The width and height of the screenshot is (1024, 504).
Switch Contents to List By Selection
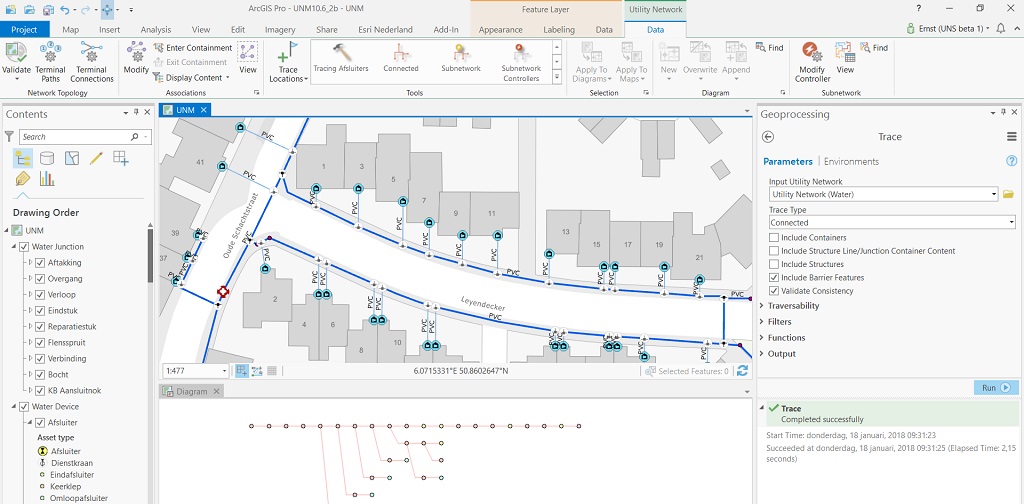point(72,157)
